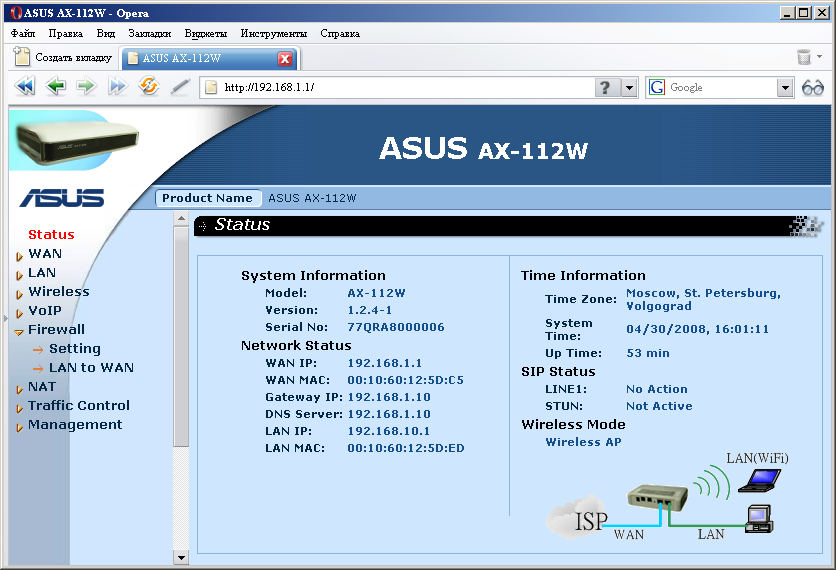Screen dimensions: 836x570
Task: Collapse the Firewall menu arrow
Action: [x=19, y=332]
